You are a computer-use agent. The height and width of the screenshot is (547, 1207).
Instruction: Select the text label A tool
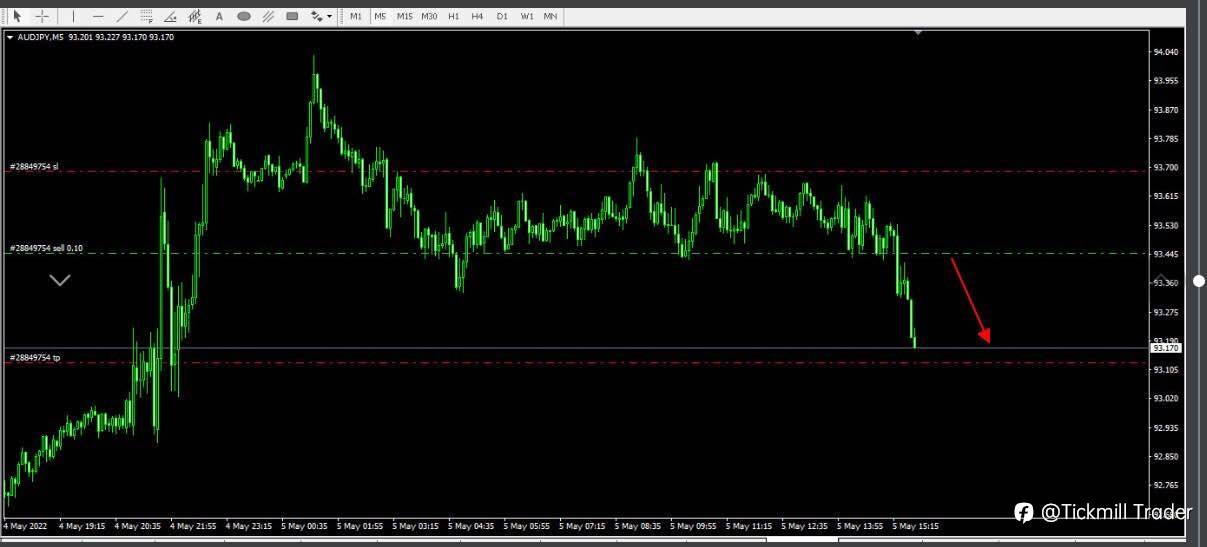click(x=219, y=16)
